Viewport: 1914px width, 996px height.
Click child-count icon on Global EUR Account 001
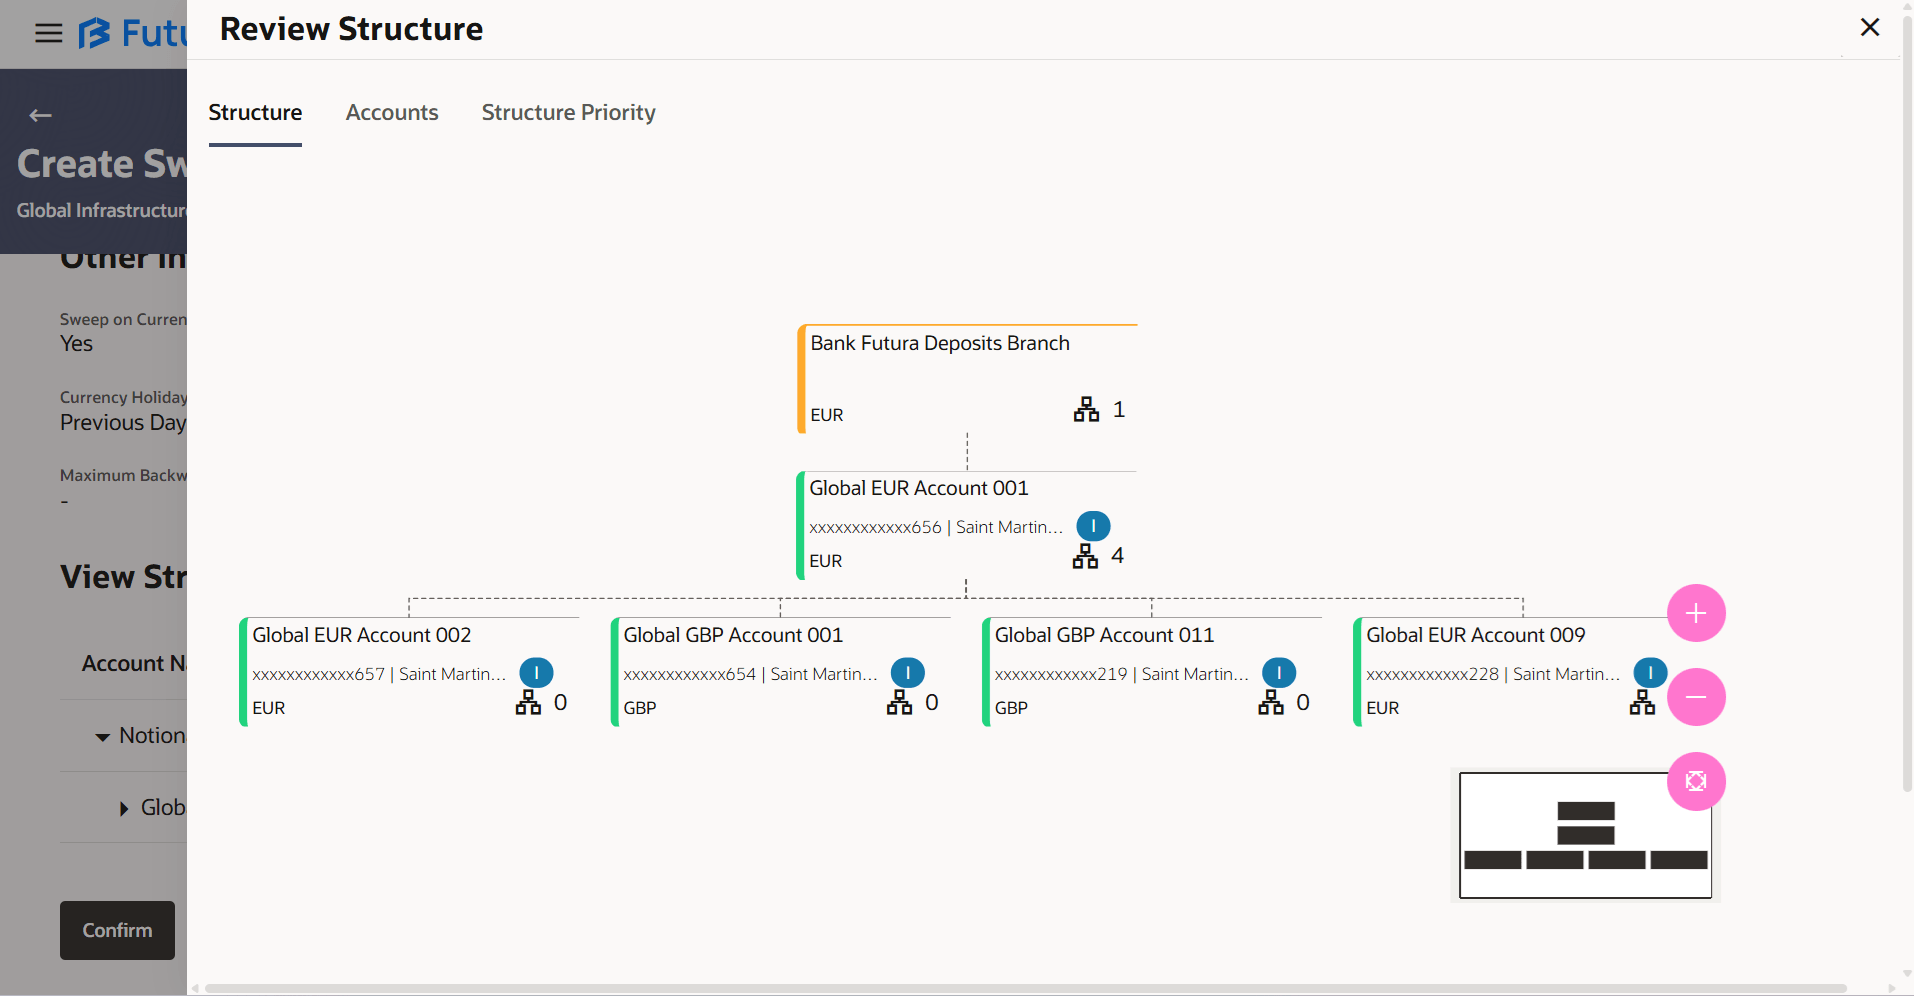coord(1085,556)
